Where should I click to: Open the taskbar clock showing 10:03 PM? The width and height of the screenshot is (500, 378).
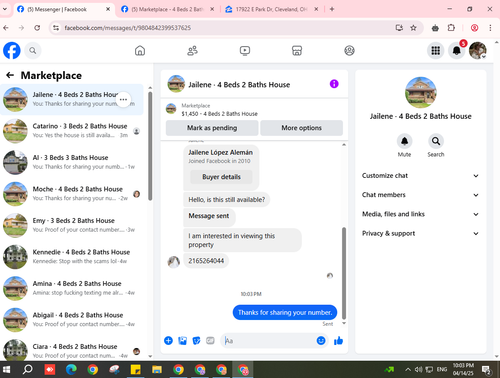(x=463, y=369)
